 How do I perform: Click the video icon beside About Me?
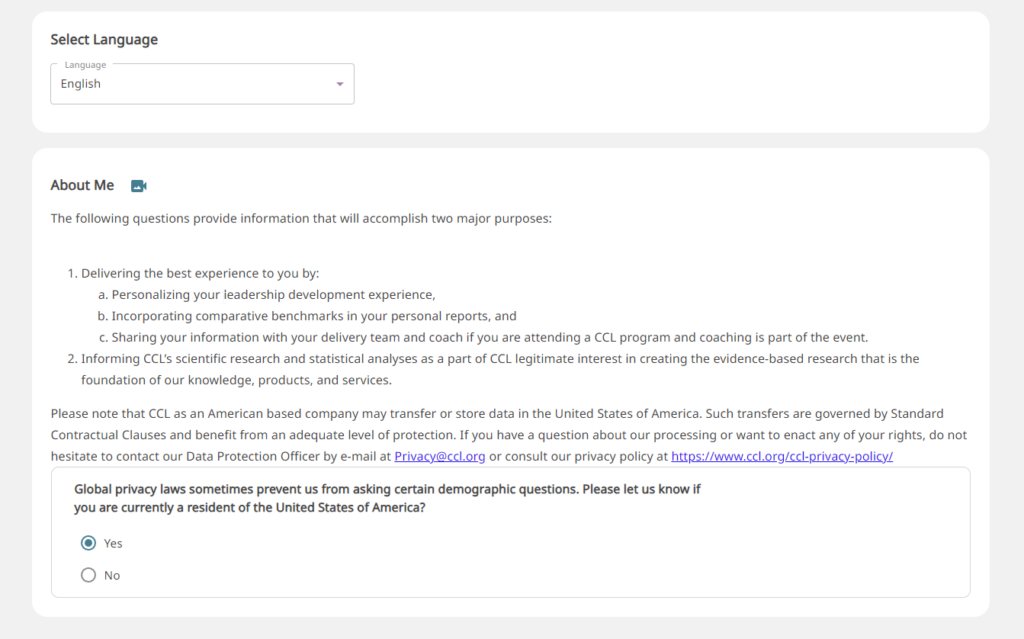[138, 186]
